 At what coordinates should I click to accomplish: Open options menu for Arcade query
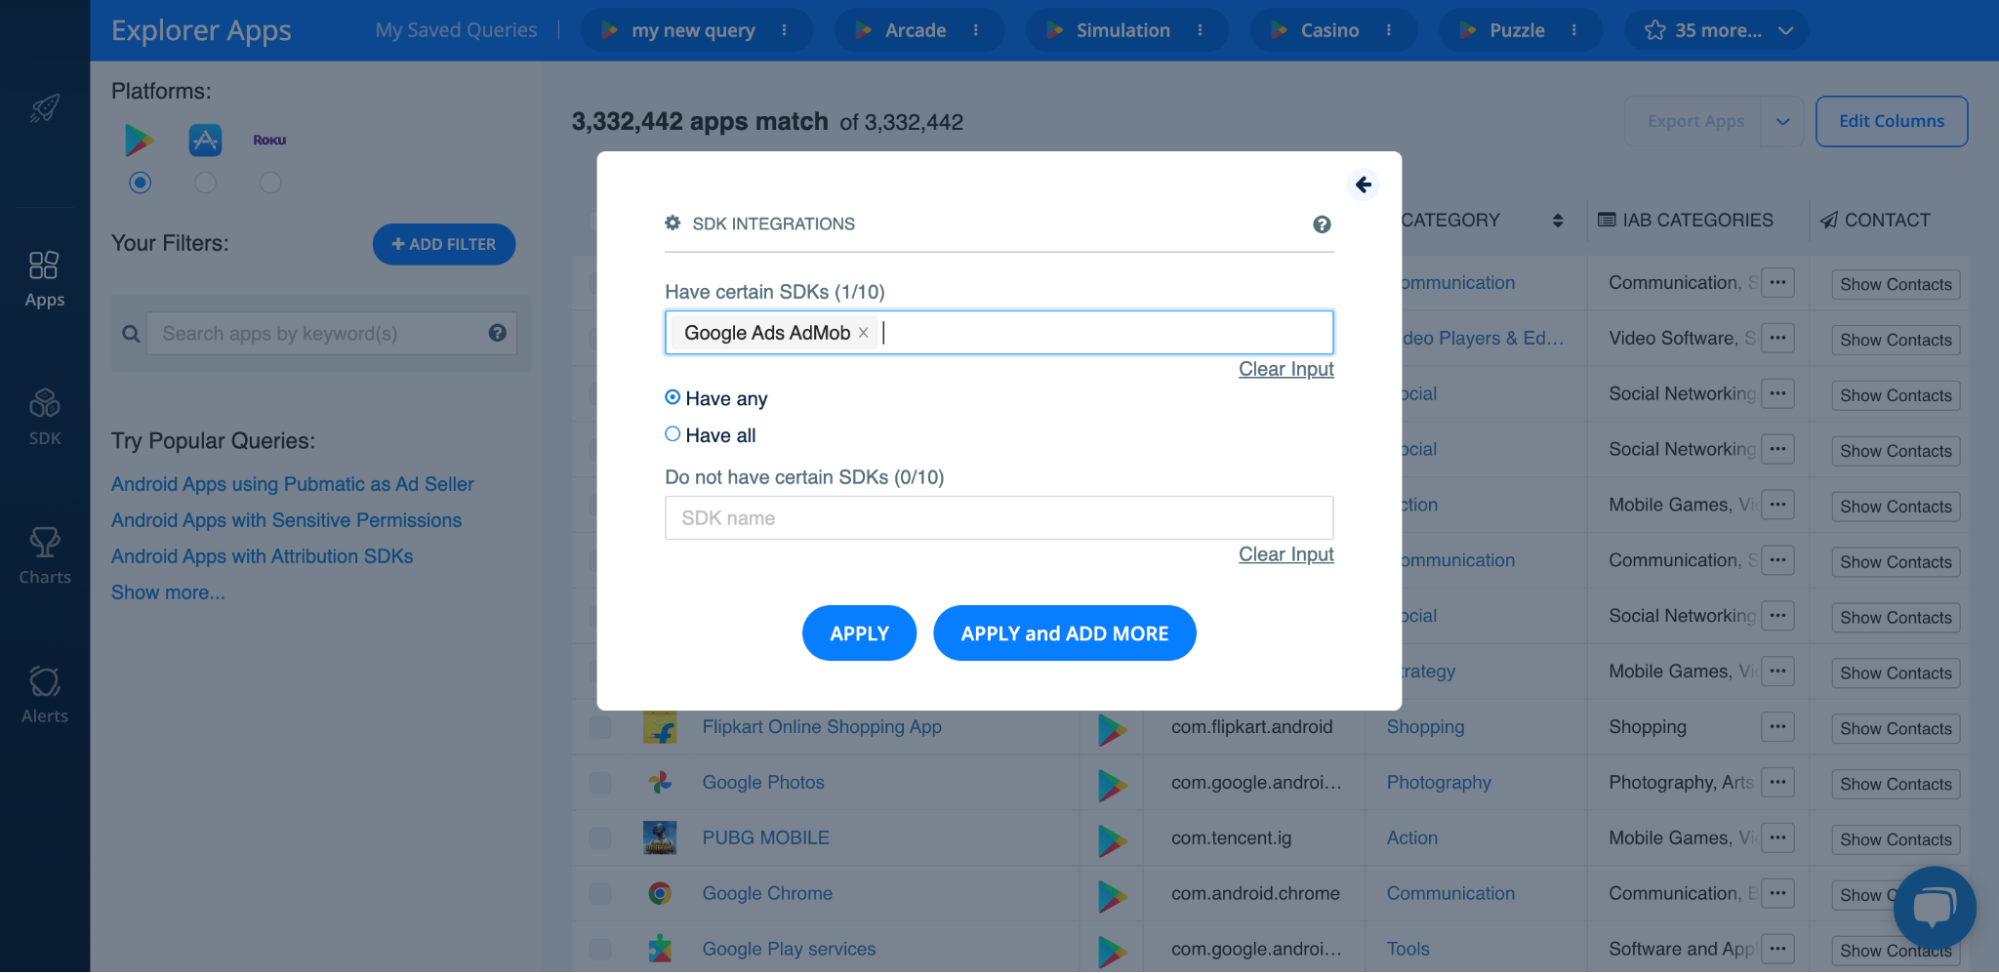976,30
